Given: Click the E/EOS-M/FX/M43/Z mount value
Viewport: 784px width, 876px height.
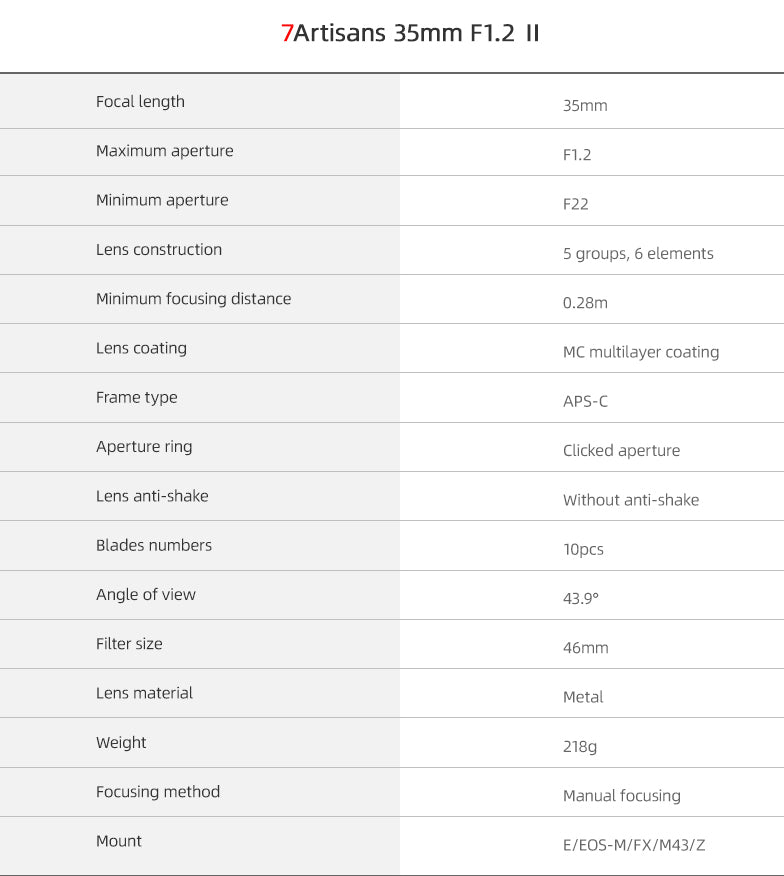Looking at the screenshot, I should [x=634, y=845].
